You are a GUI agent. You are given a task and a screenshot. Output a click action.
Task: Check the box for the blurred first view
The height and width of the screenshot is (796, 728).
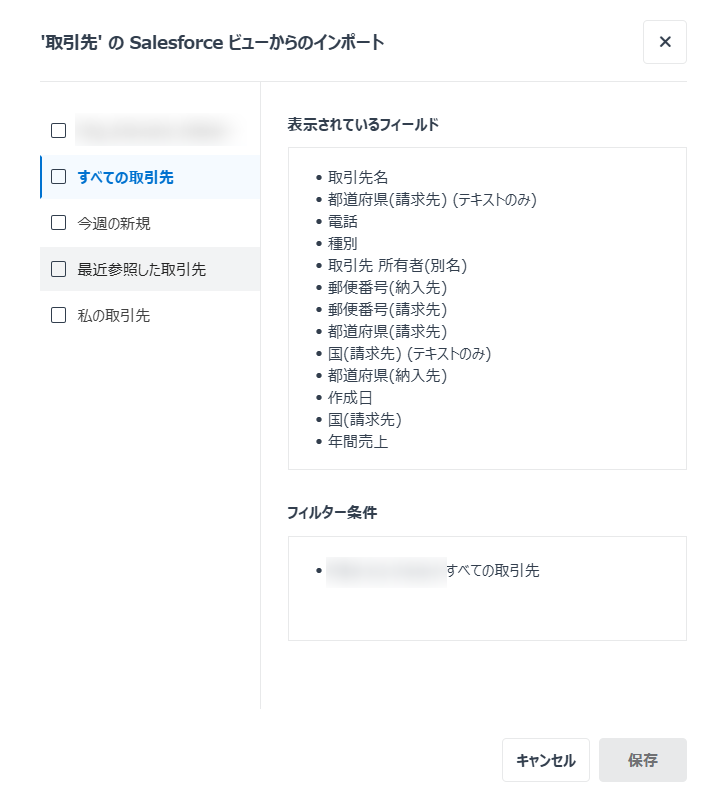tap(58, 130)
